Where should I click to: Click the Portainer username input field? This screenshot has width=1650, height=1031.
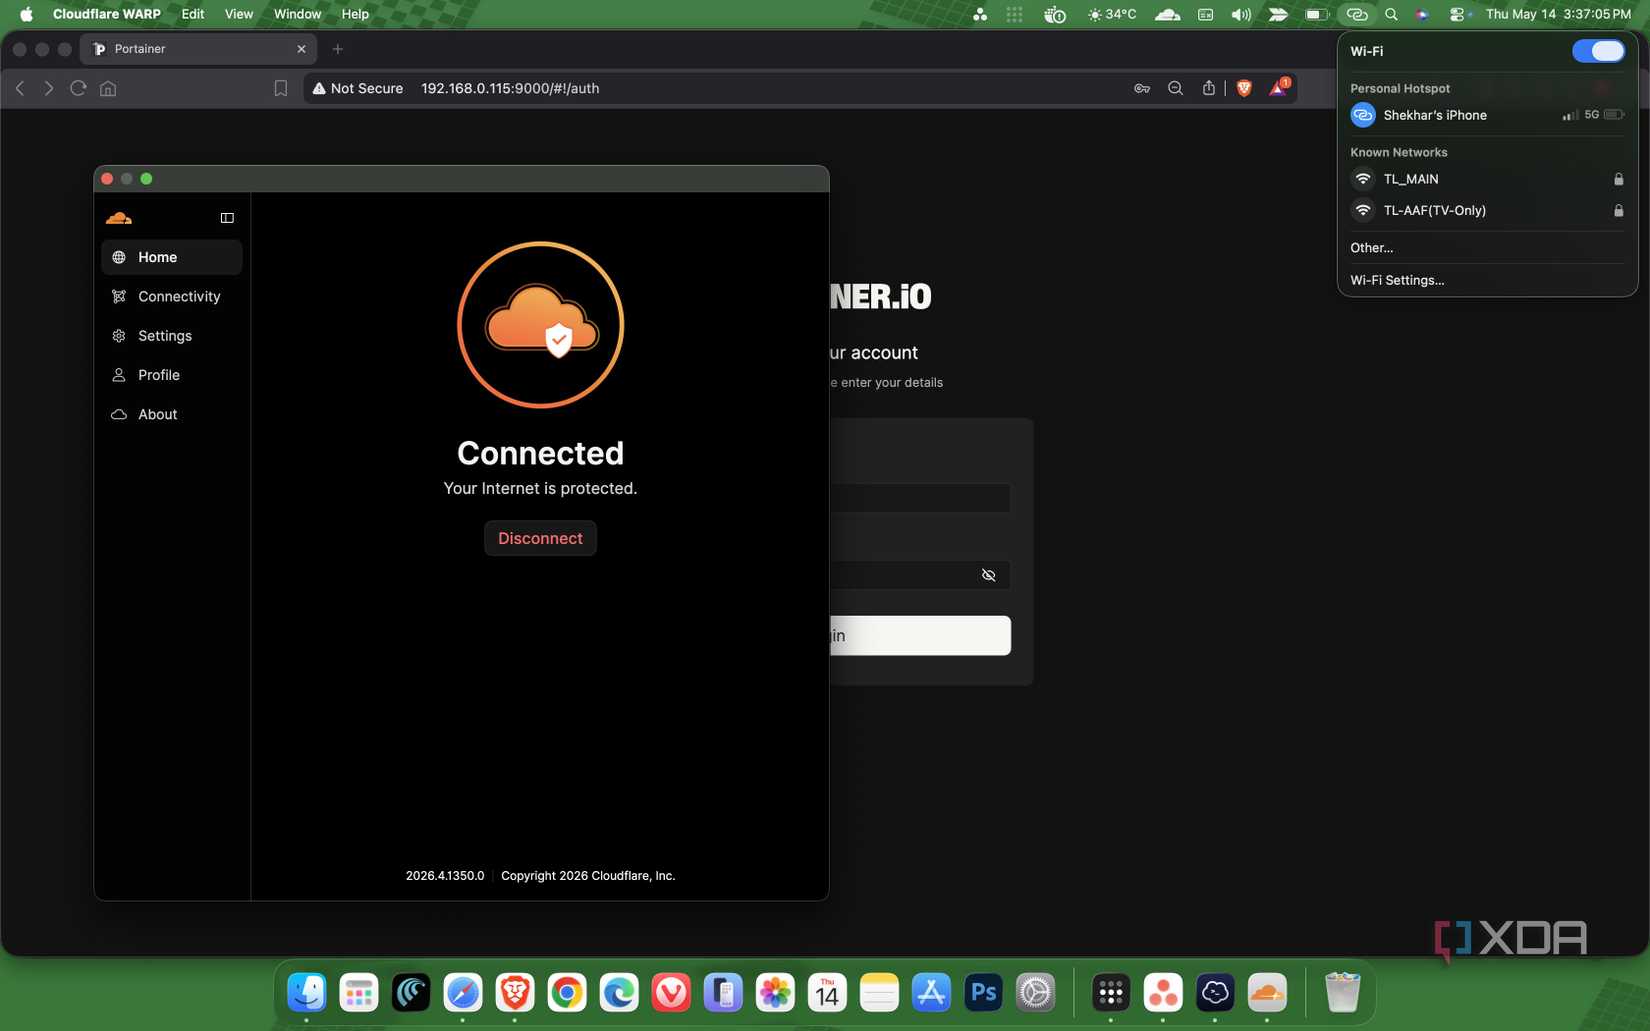click(x=920, y=498)
